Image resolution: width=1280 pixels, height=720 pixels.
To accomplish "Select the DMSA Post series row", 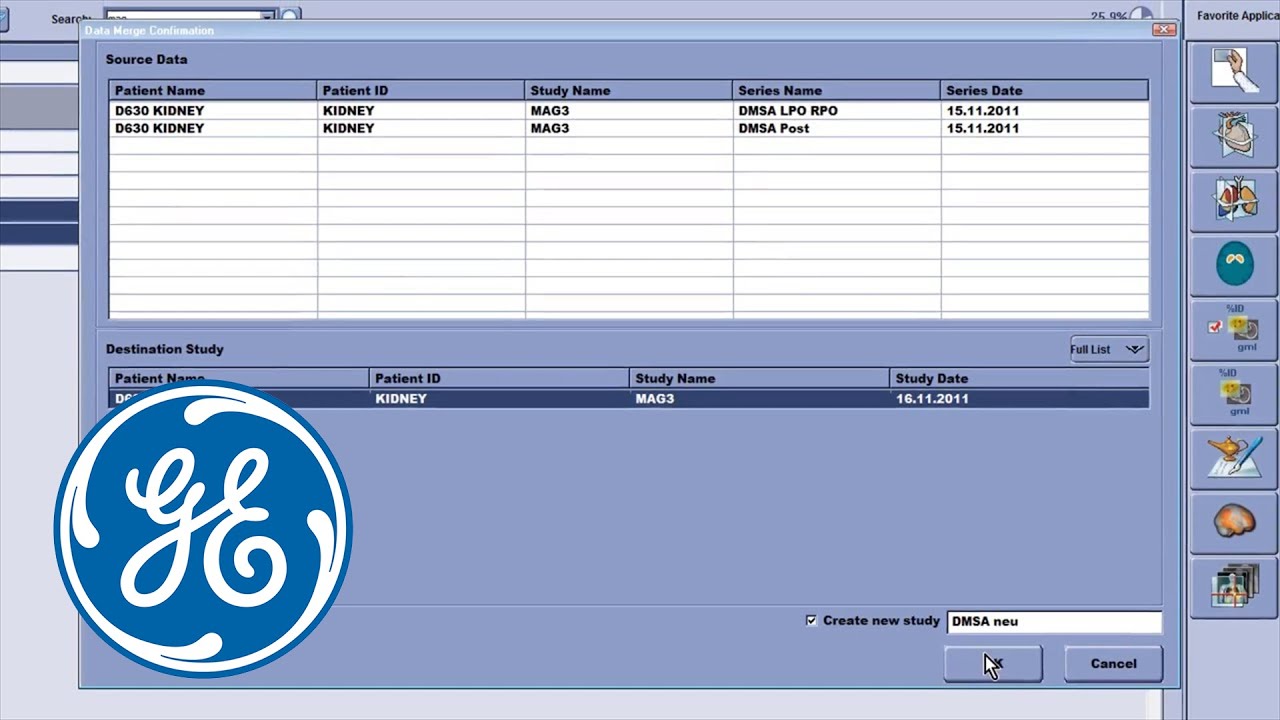I will tap(628, 129).
